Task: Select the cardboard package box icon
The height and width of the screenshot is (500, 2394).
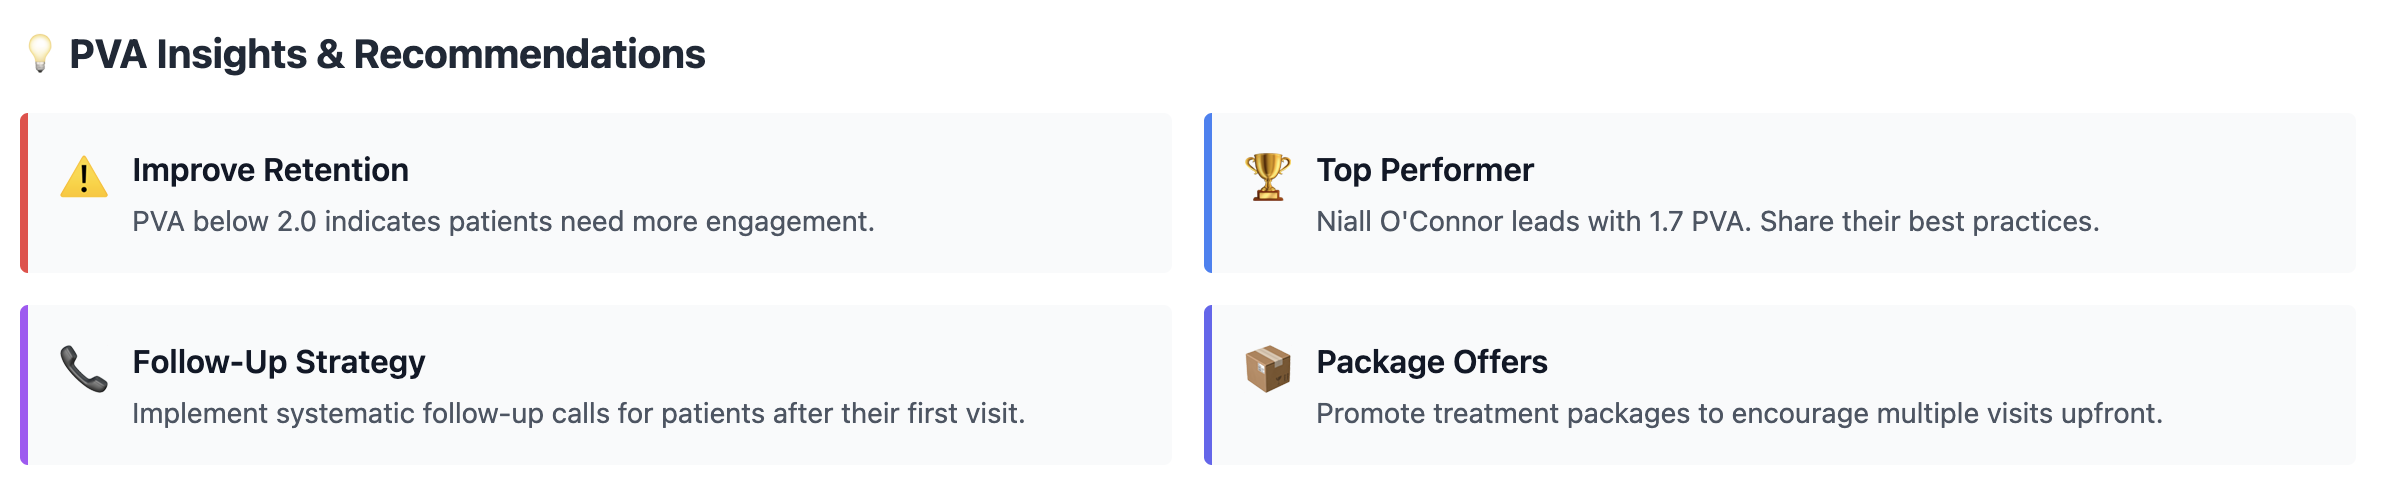Action: click(1267, 369)
